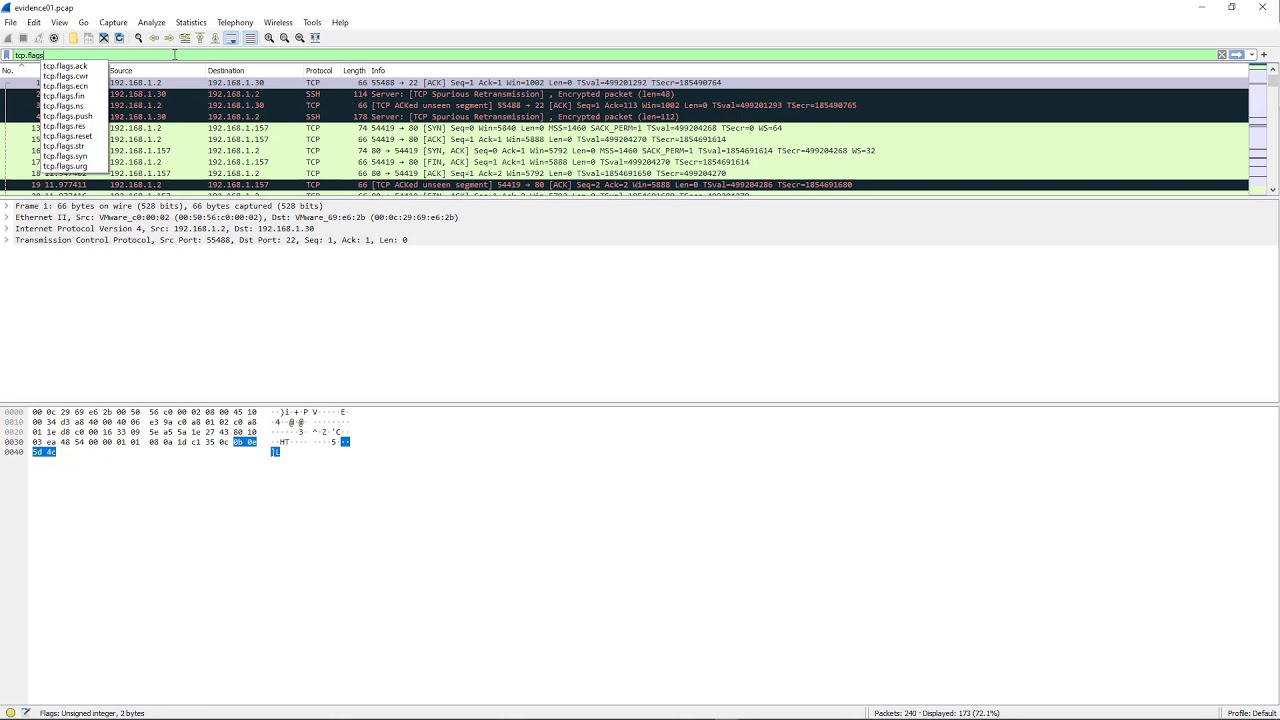Click Profile: Default in status bar
The width and height of the screenshot is (1280, 720).
[x=1251, y=713]
